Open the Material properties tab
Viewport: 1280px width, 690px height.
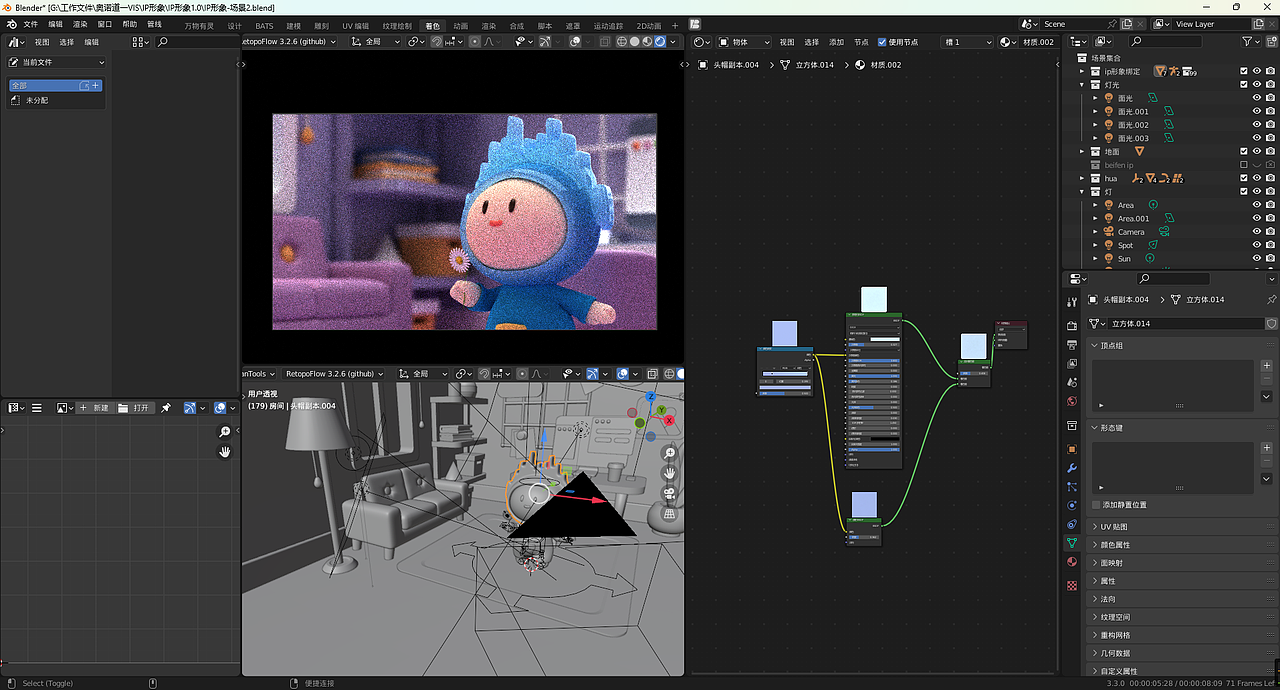click(x=1072, y=563)
